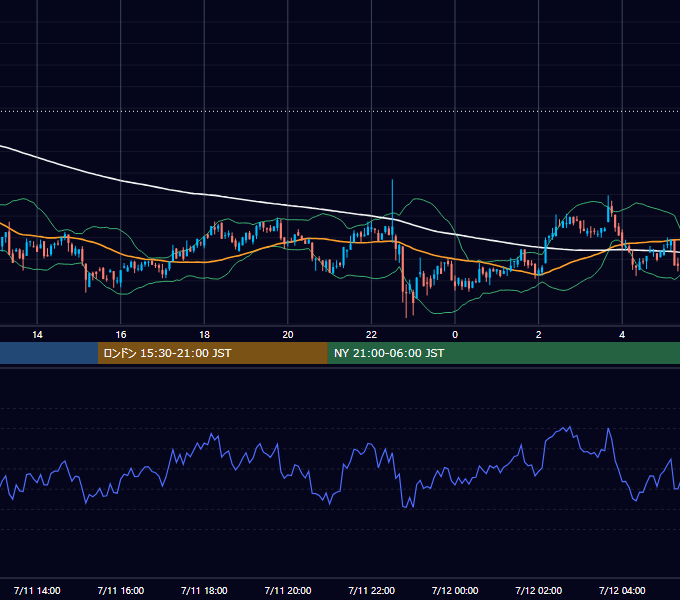The image size is (680, 600).
Task: Click the 0 hour axis label
Action: click(455, 335)
